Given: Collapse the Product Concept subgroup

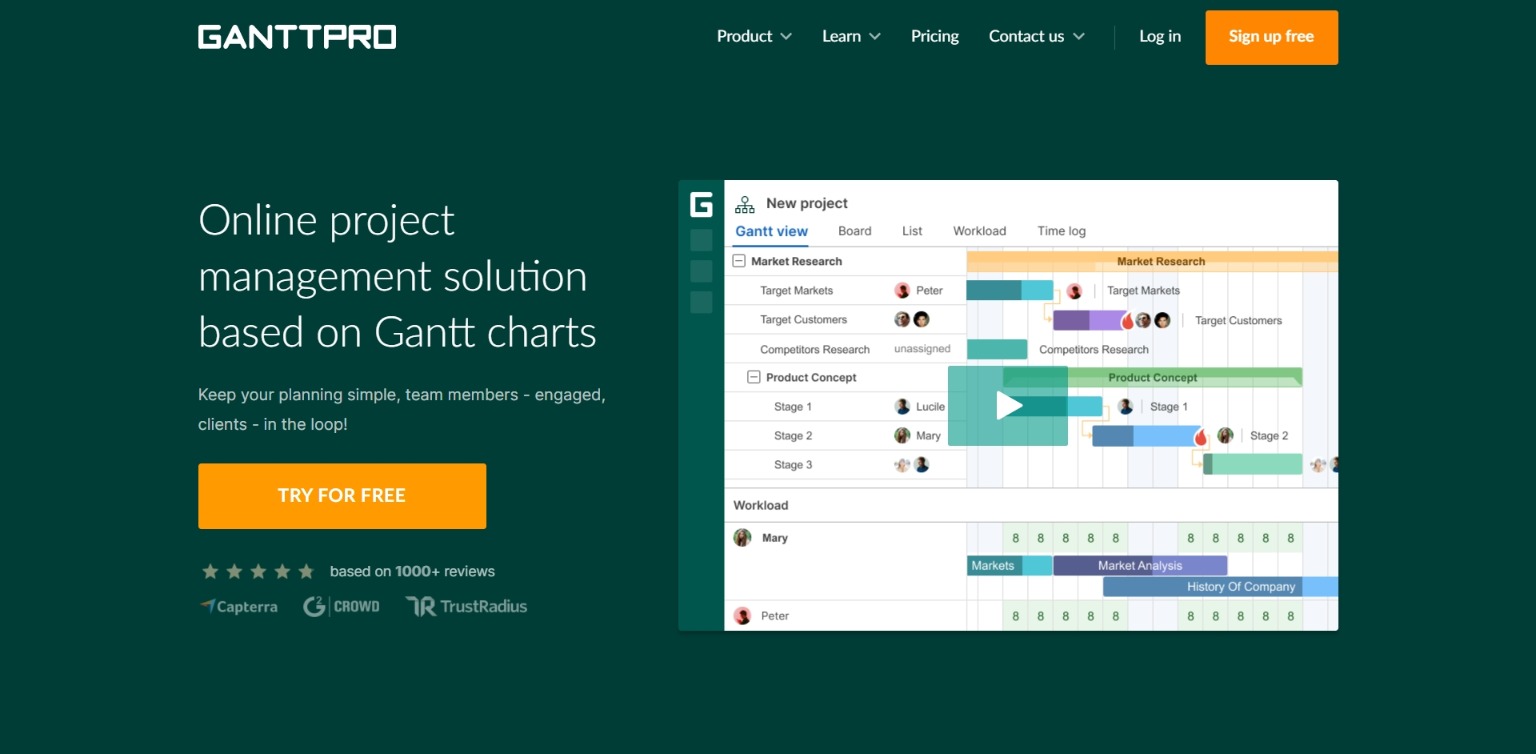Looking at the screenshot, I should (754, 378).
